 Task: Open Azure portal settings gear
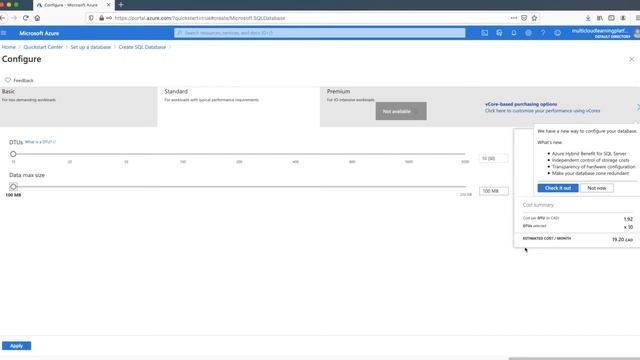[x=528, y=33]
